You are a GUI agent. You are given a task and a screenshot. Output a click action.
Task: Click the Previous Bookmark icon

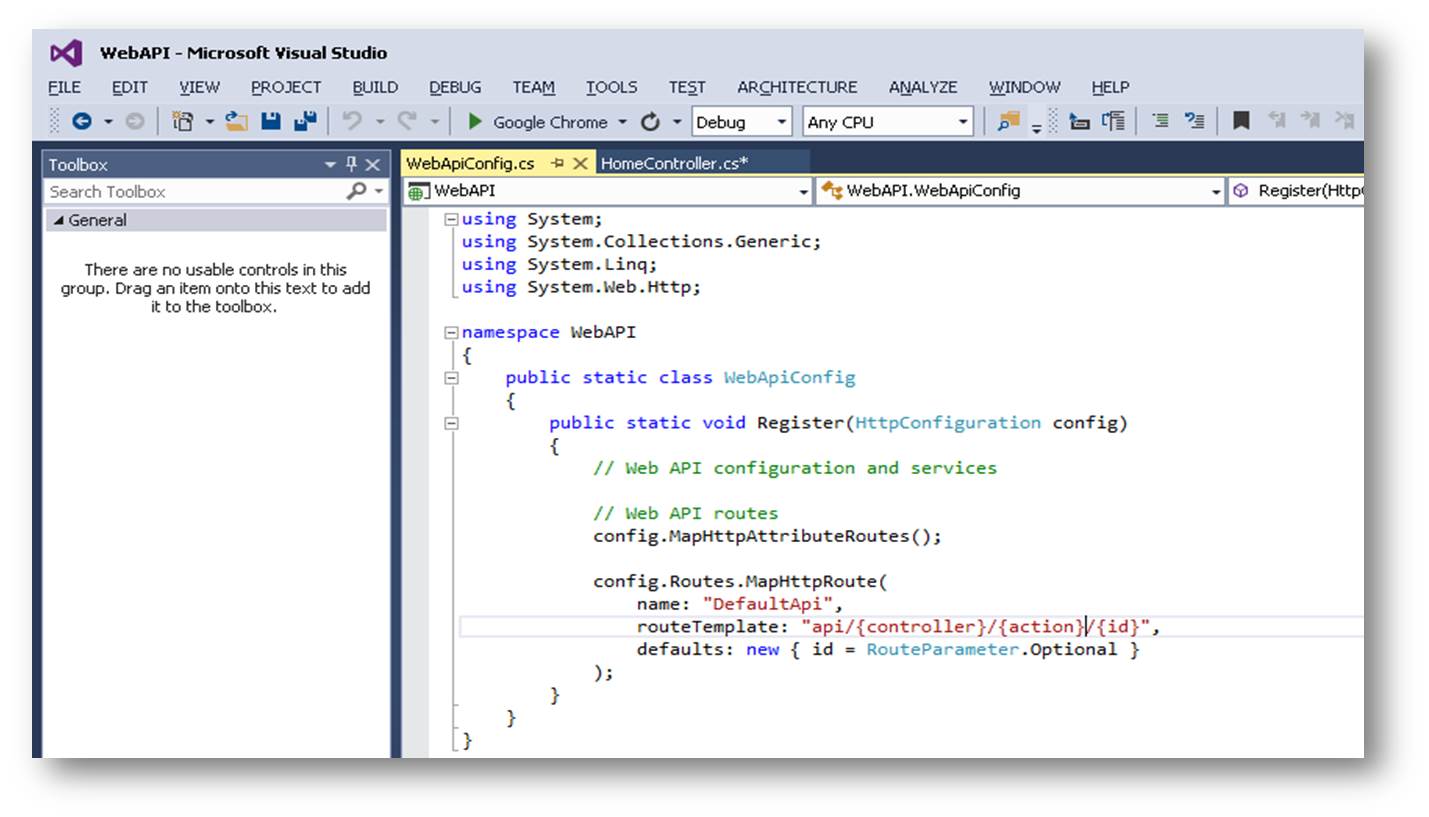(1276, 122)
